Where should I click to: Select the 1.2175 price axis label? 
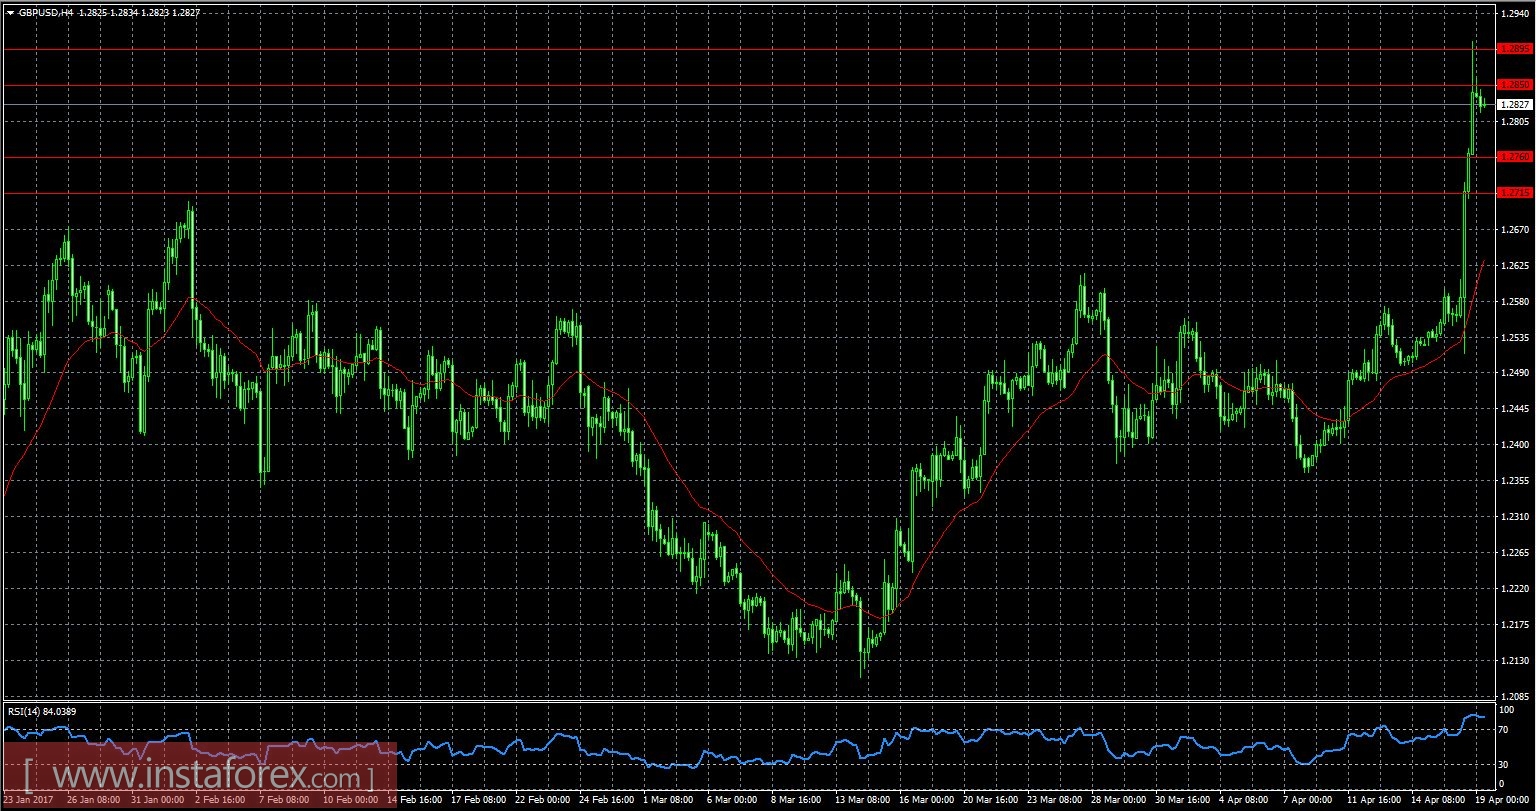[1515, 625]
